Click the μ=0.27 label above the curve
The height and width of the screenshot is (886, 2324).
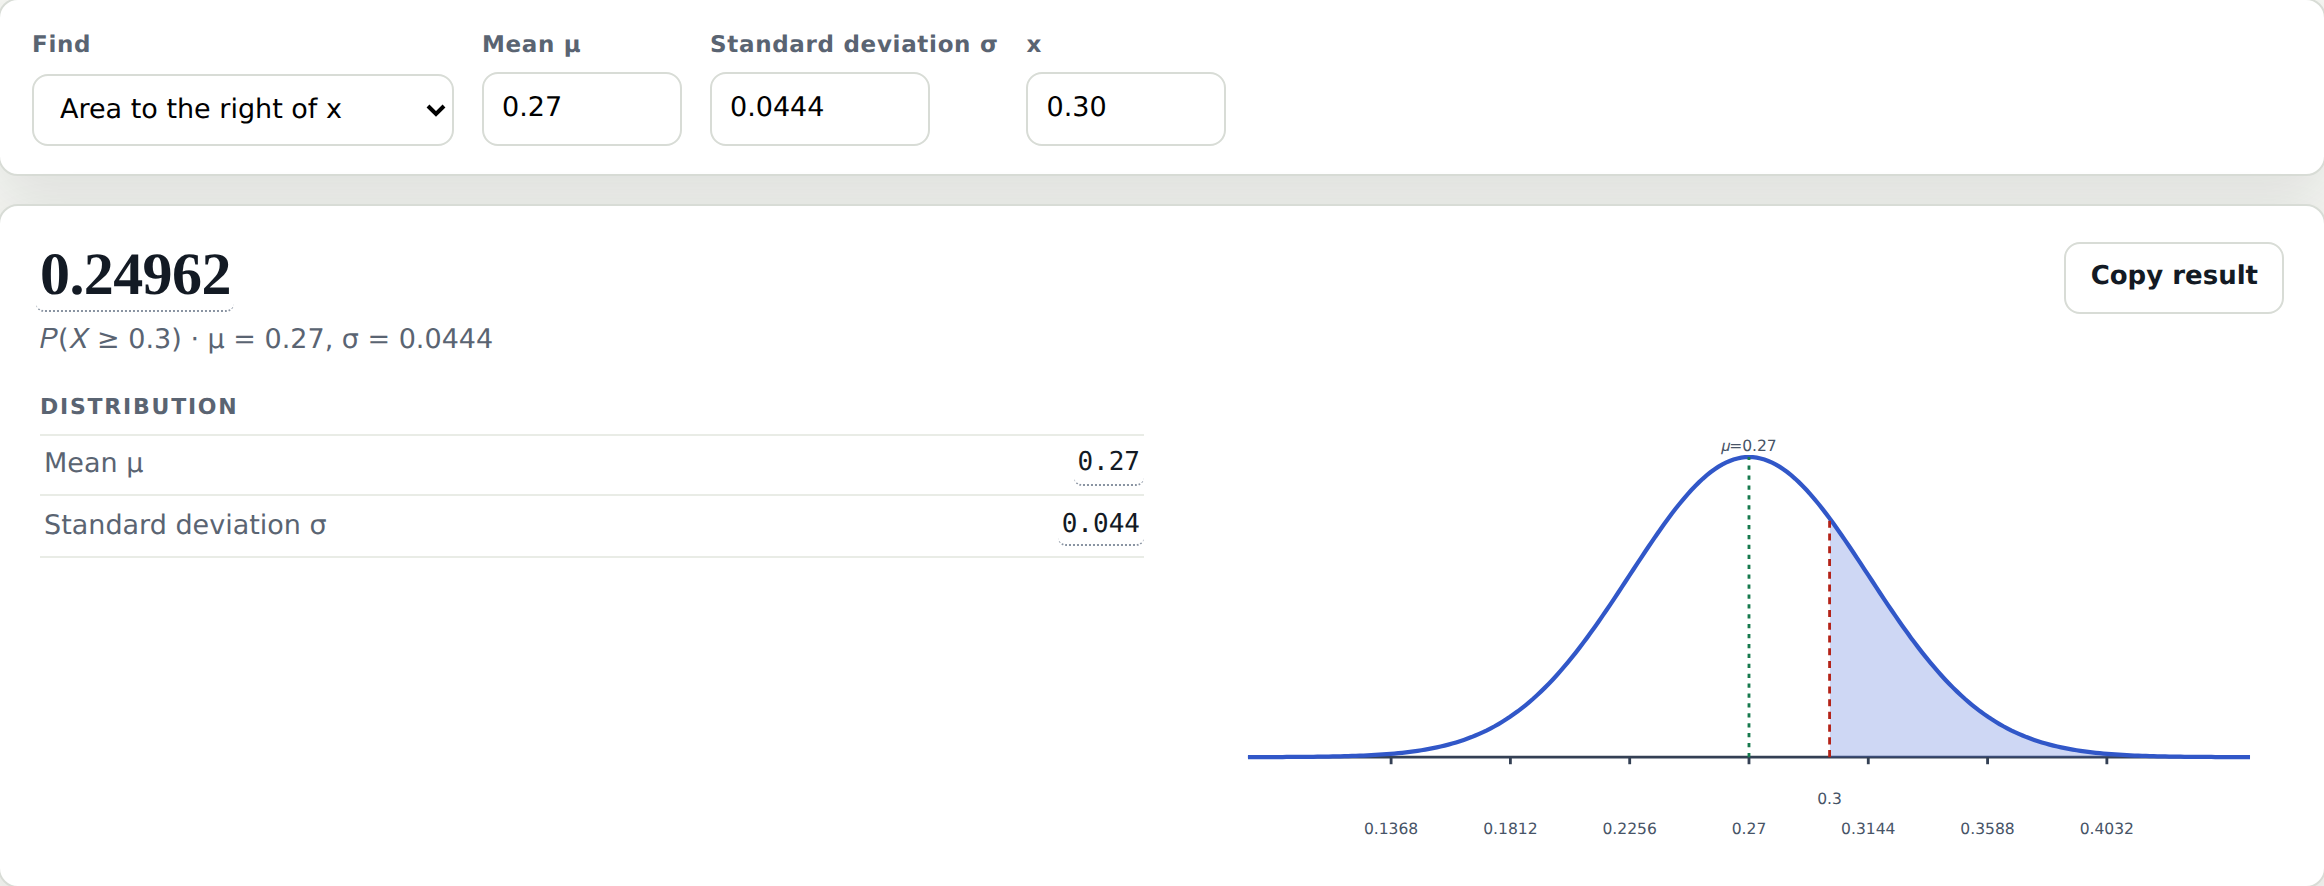point(1748,446)
